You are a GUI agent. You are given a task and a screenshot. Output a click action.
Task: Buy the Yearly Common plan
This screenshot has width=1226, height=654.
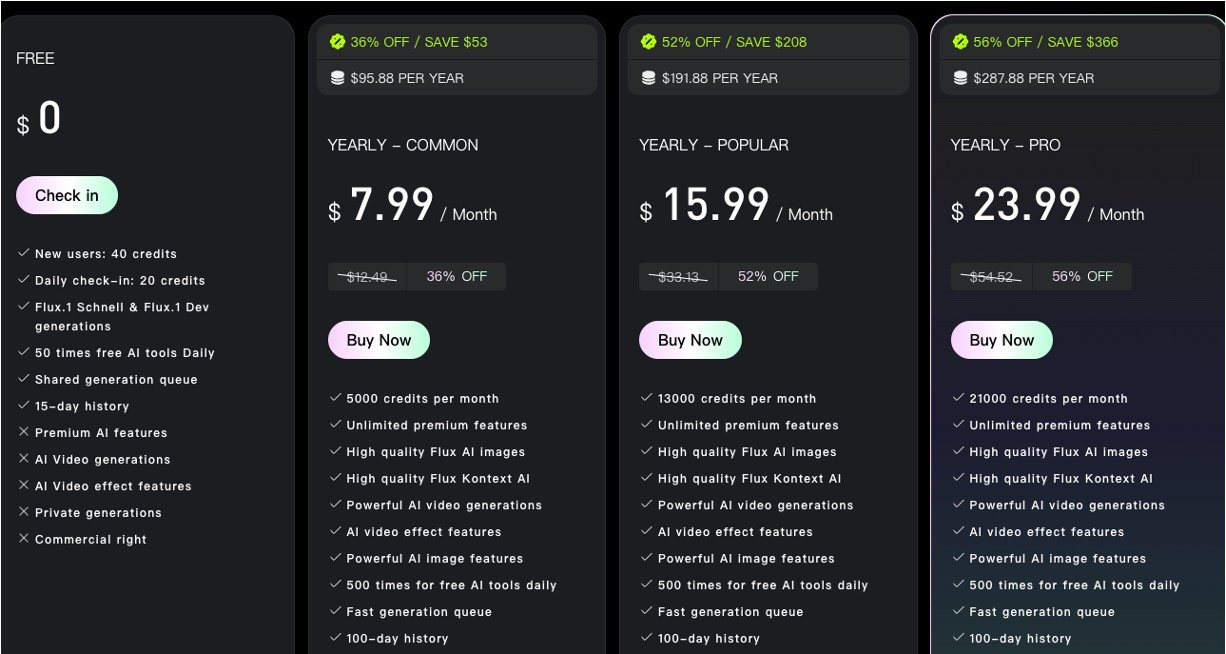(379, 340)
